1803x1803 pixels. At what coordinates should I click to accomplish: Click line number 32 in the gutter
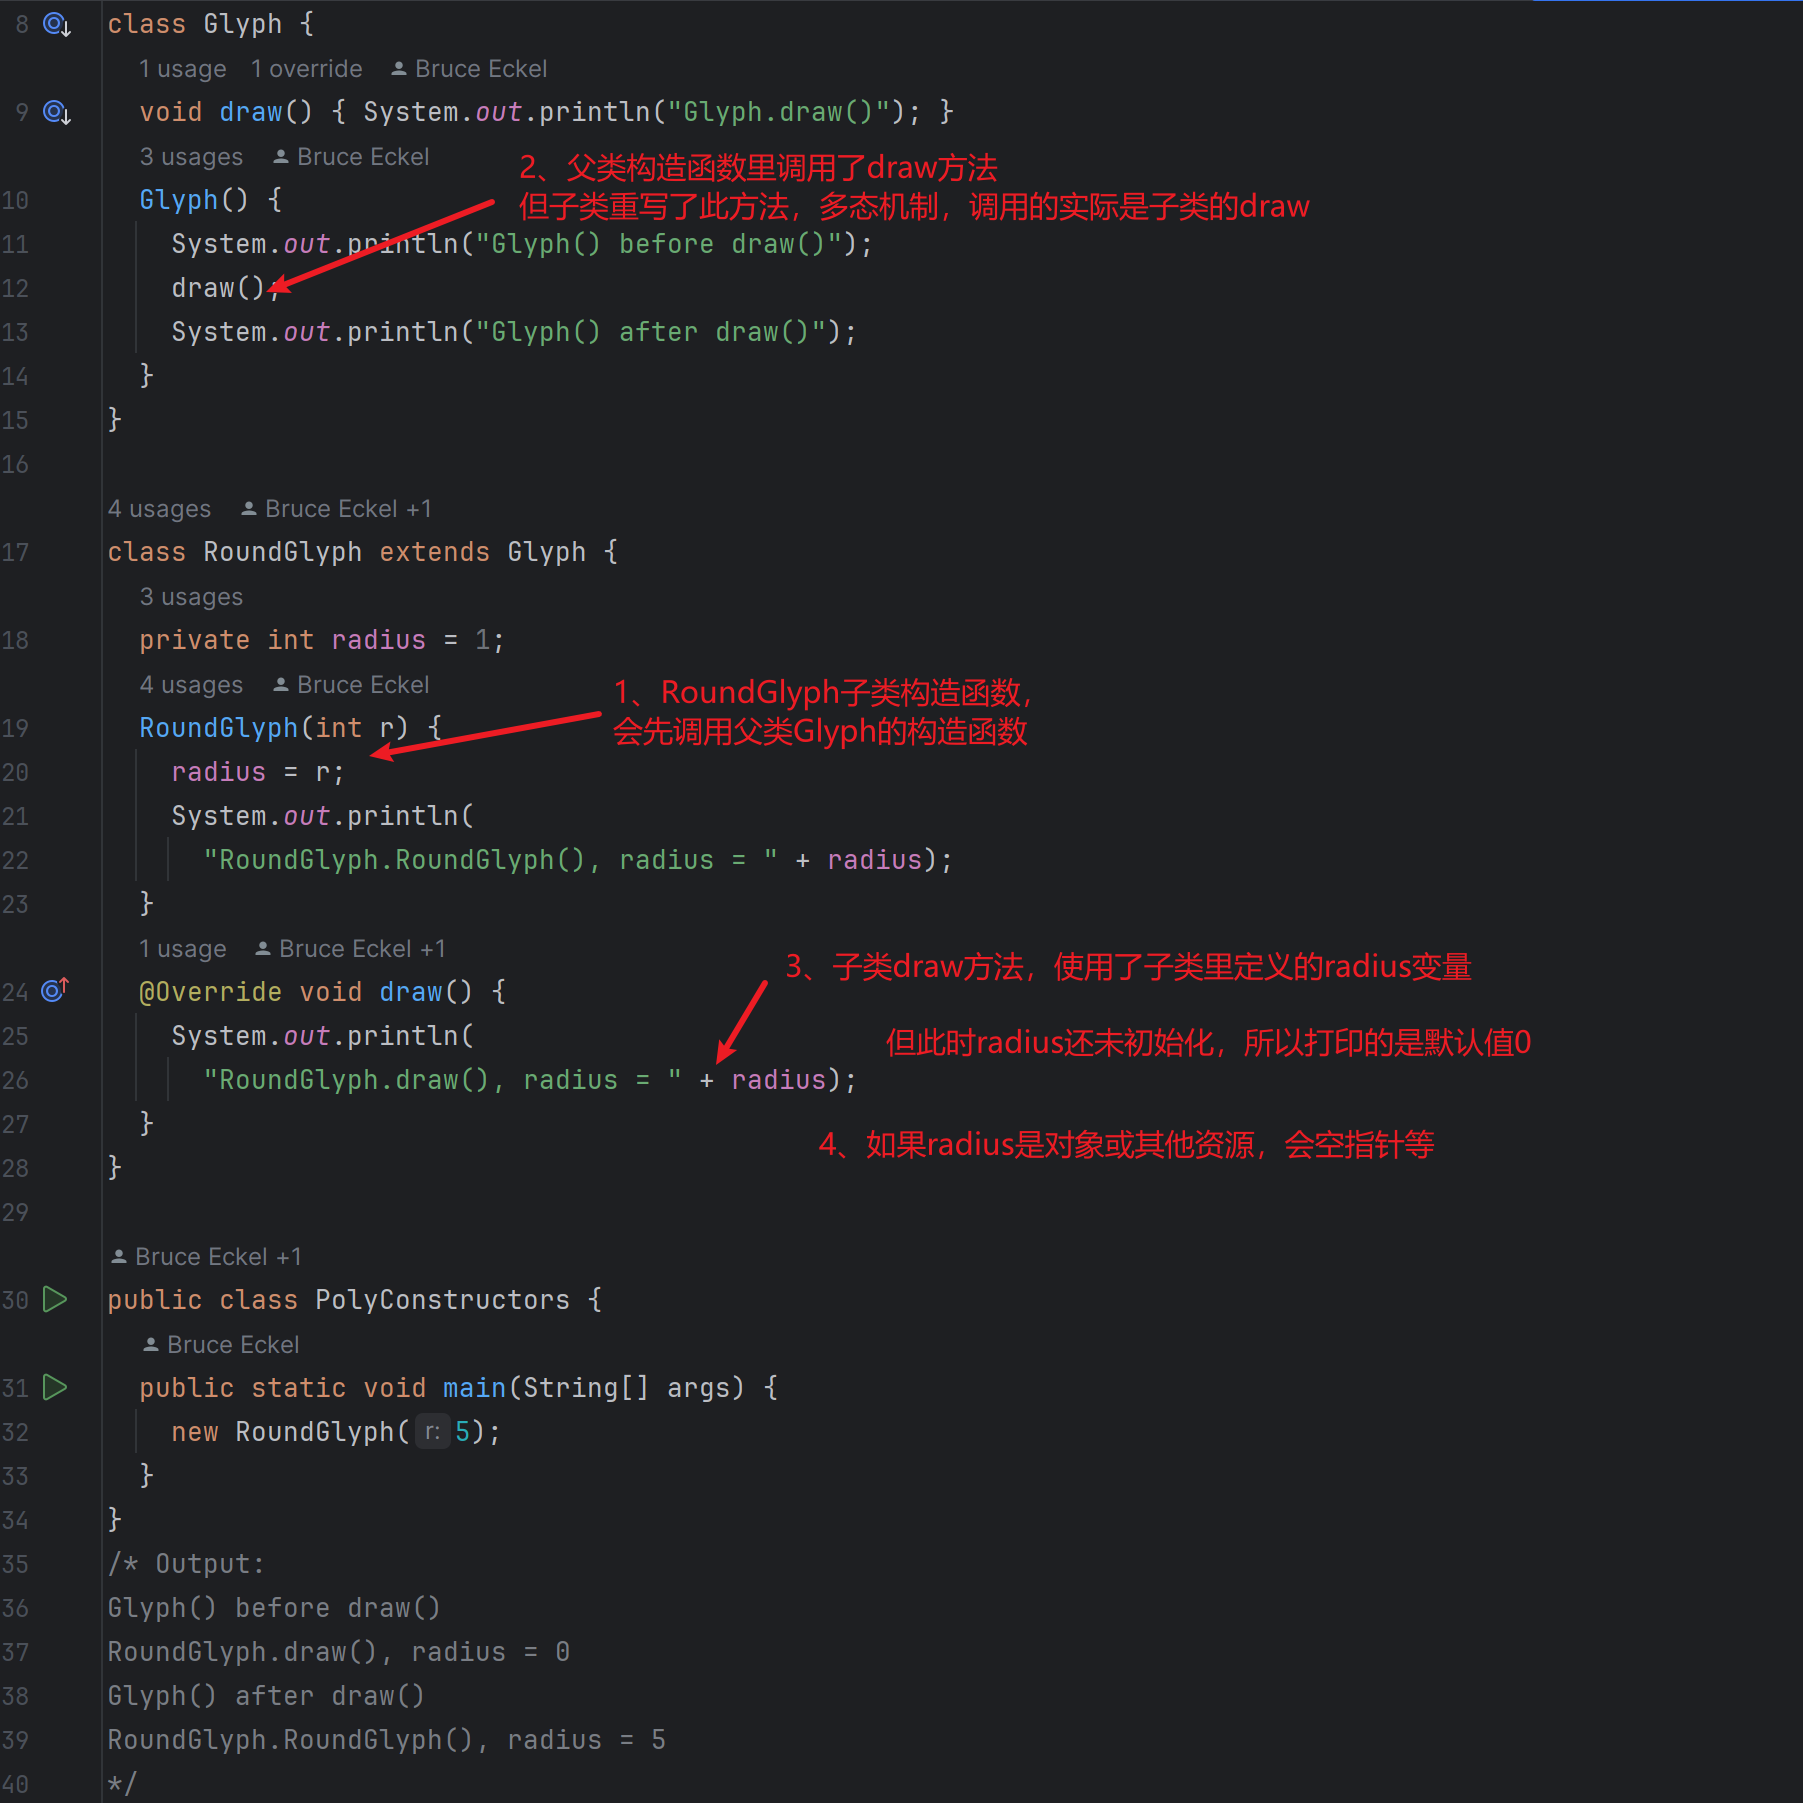pos(15,1432)
